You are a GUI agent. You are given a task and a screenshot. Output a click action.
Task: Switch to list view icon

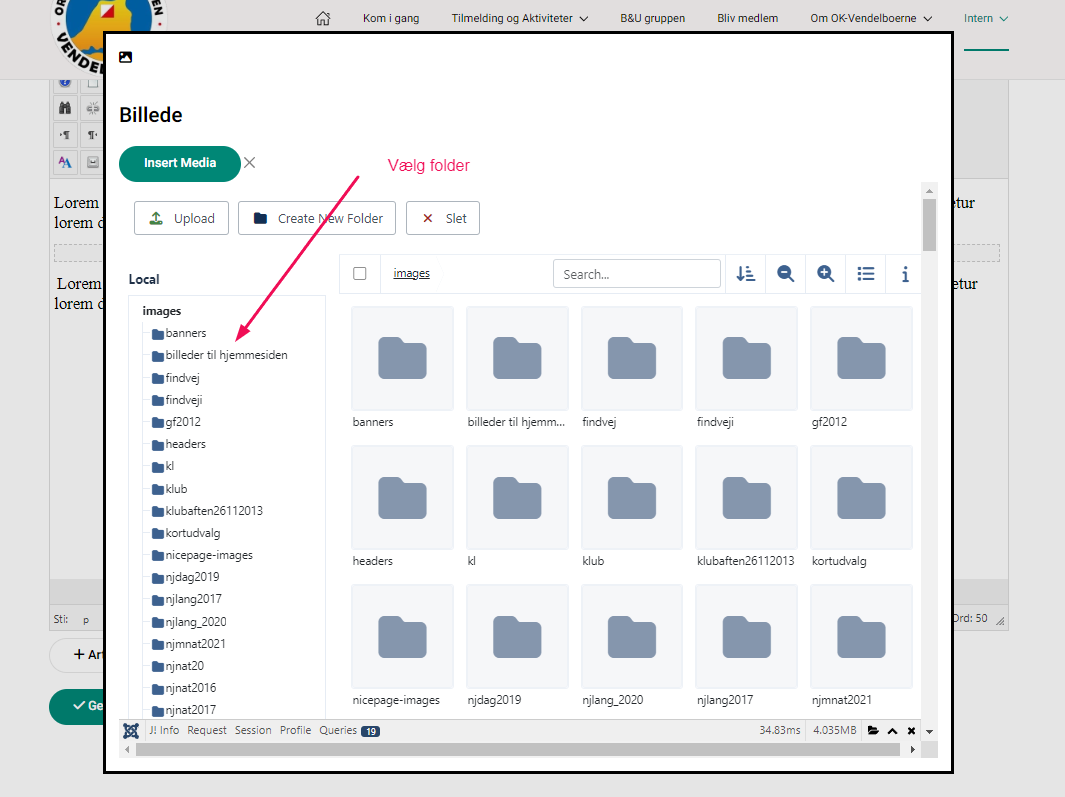pos(866,274)
